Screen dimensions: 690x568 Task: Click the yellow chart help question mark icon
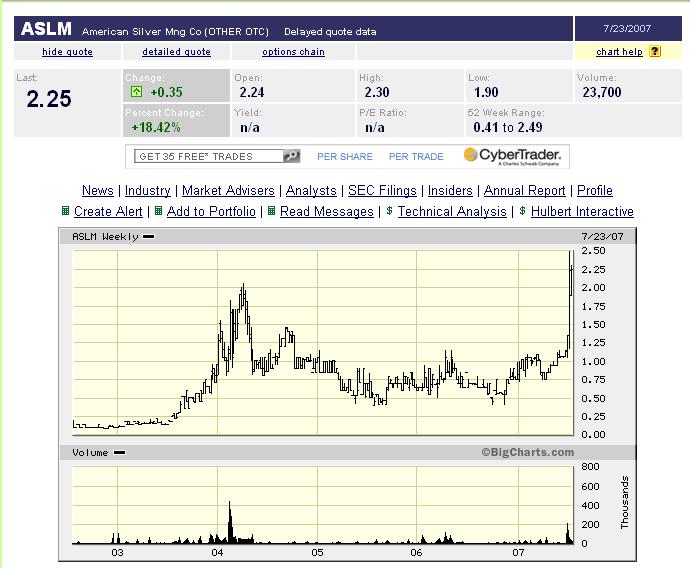click(655, 51)
